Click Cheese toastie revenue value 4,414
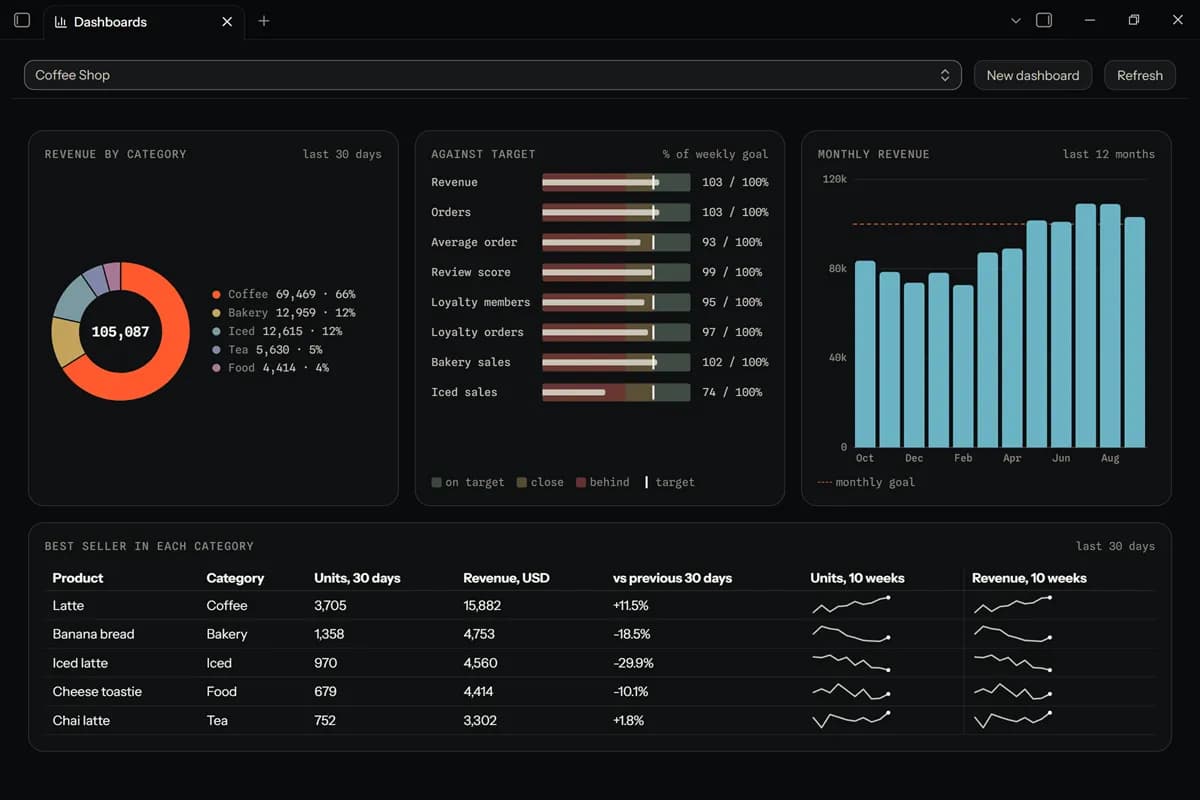 coord(480,692)
